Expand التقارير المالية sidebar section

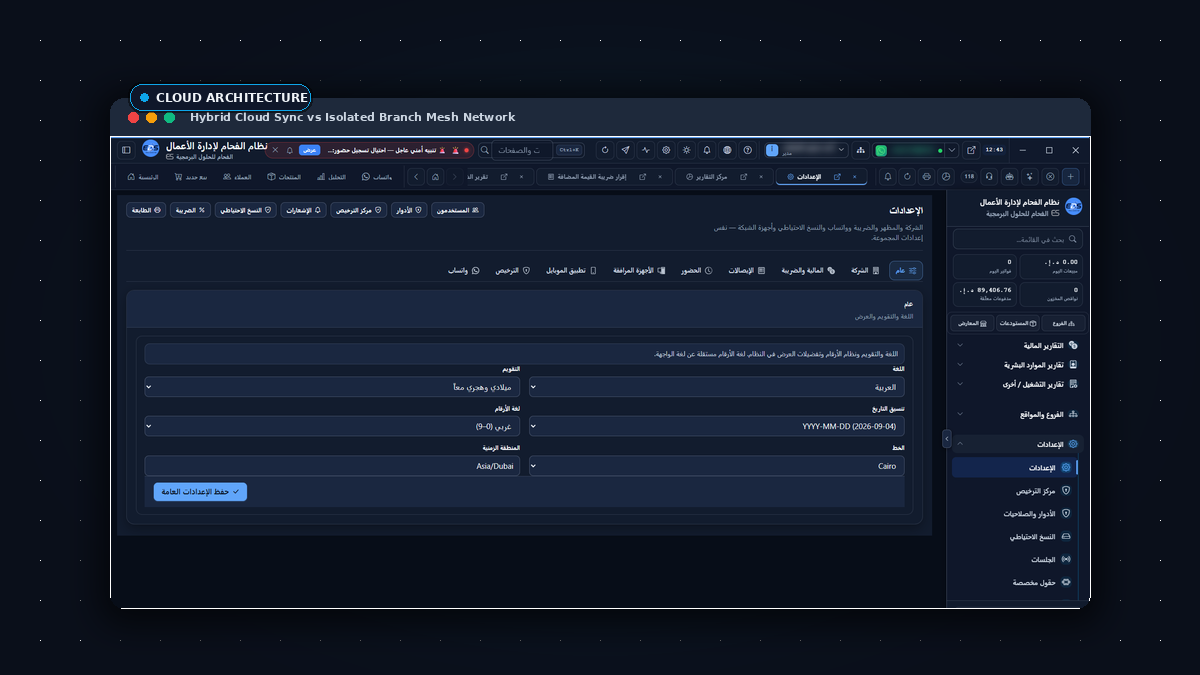pos(1015,345)
